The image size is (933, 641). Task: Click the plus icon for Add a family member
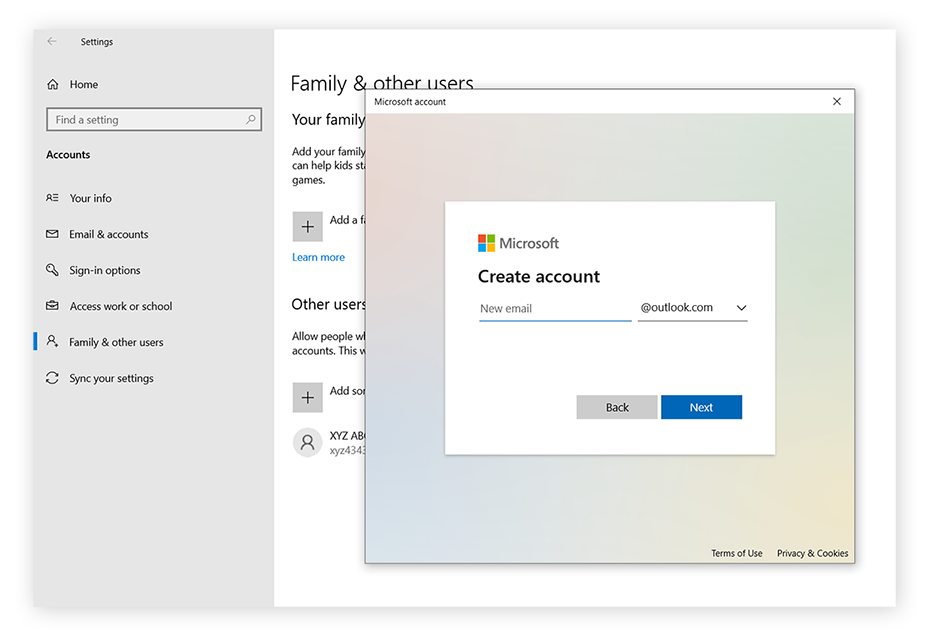point(308,227)
